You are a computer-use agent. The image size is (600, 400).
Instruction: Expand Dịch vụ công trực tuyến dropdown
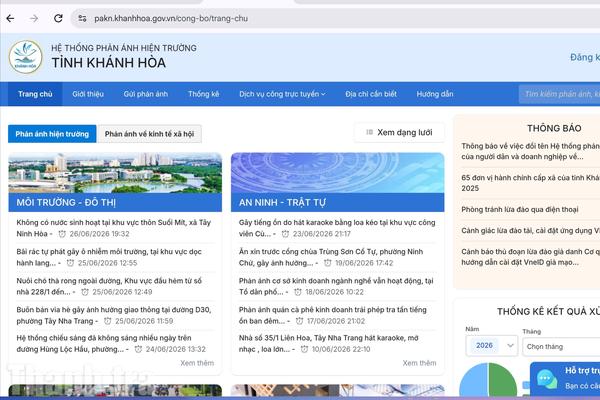pyautogui.click(x=282, y=94)
